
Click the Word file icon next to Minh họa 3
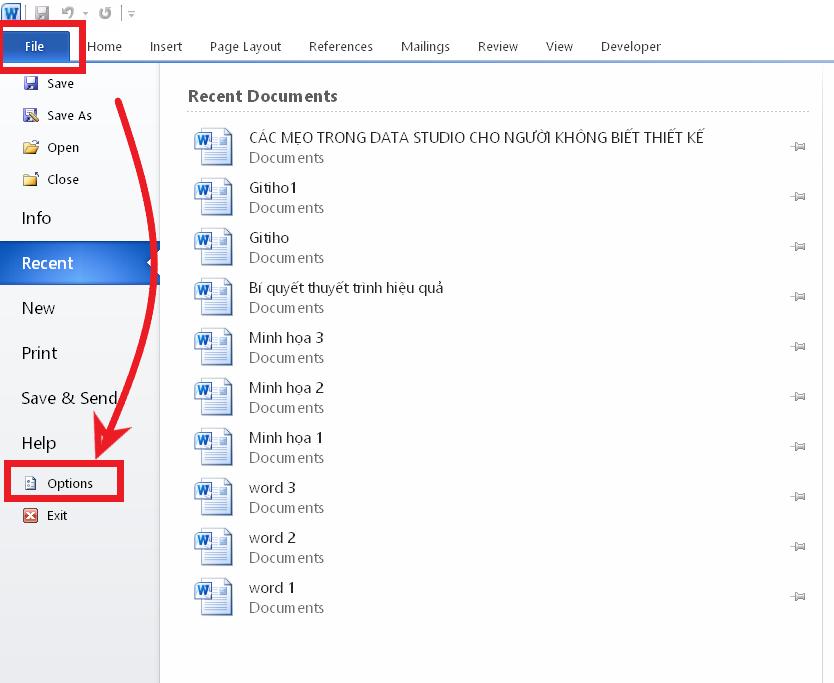tap(213, 347)
